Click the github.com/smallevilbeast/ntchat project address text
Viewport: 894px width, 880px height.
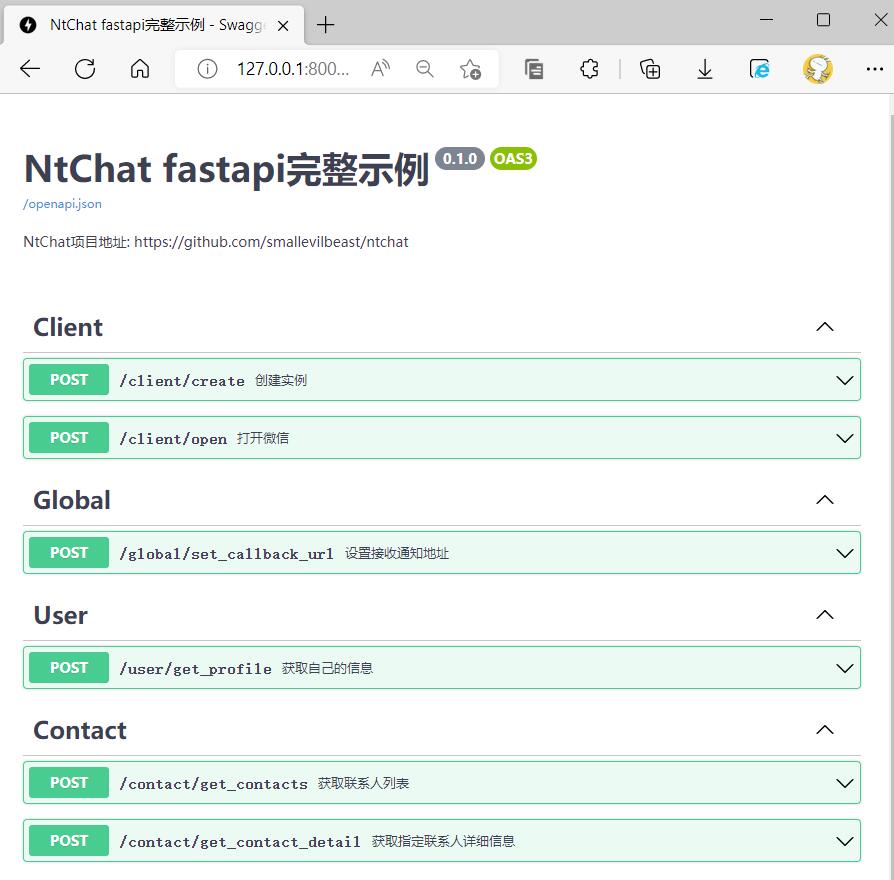click(271, 242)
